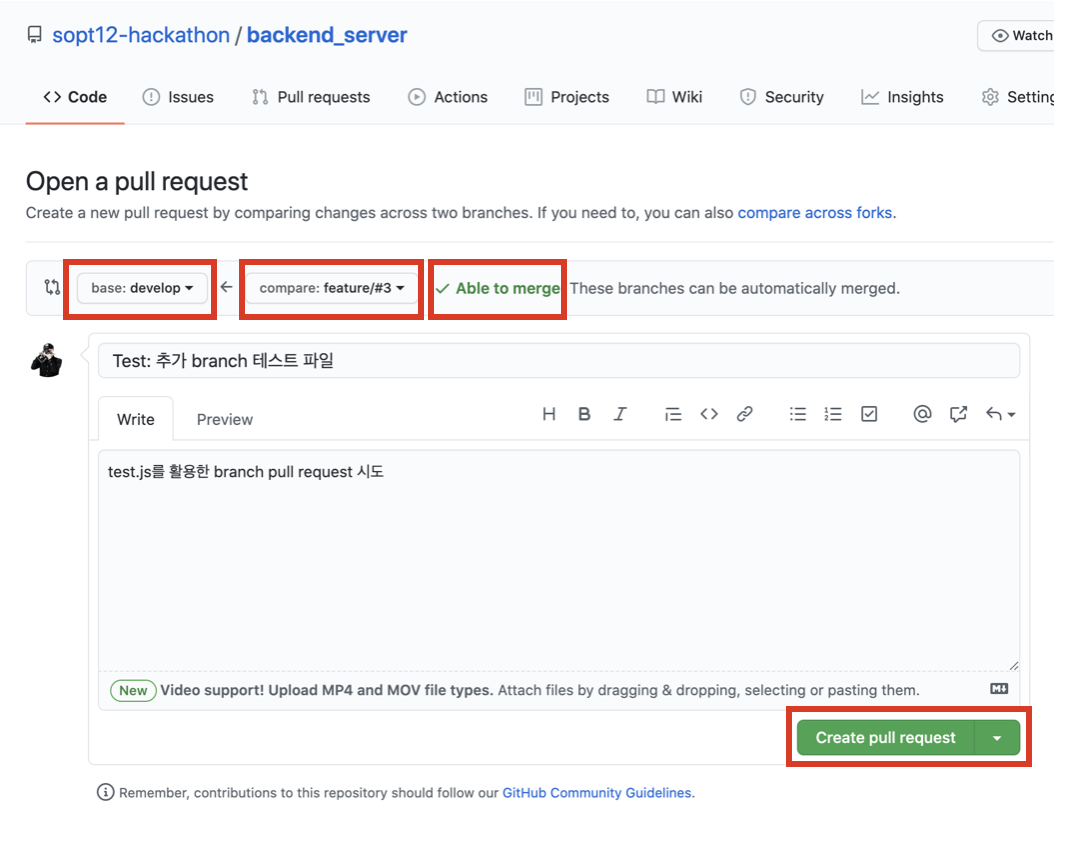Insert a bulleted list
This screenshot has height=846, width=1068.
798,414
